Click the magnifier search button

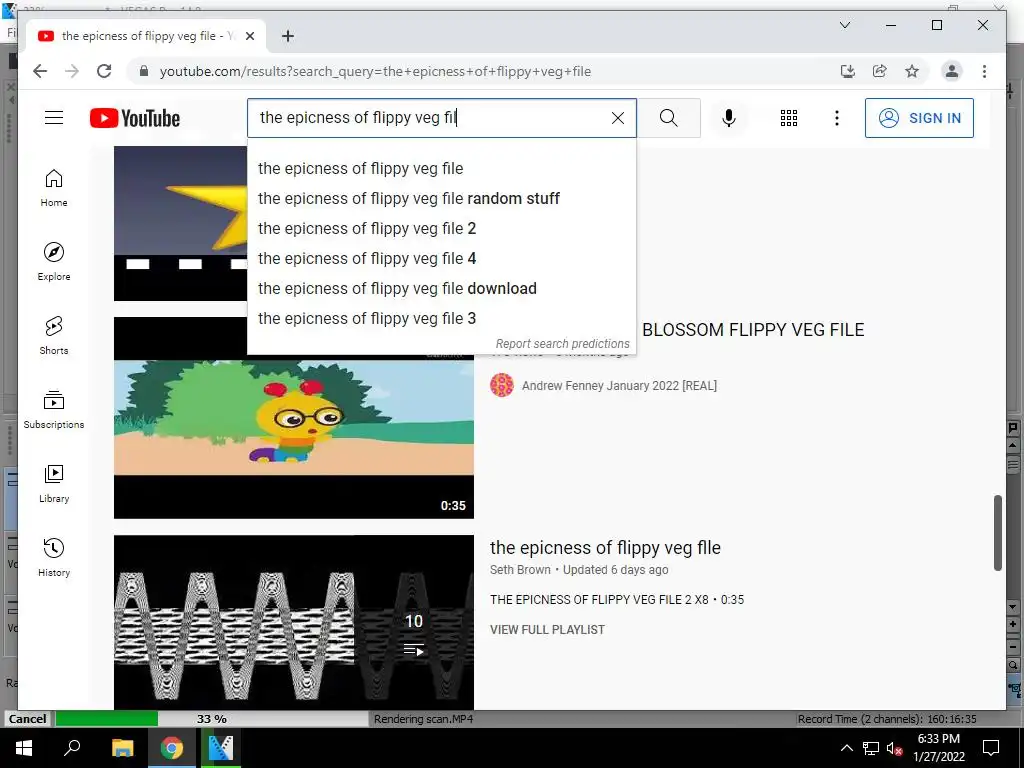(x=668, y=118)
